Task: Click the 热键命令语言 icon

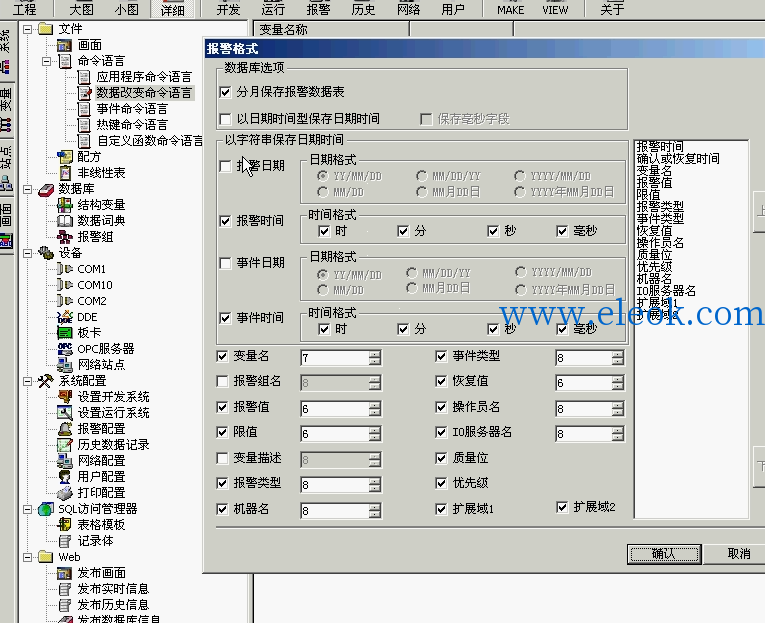Action: (x=84, y=125)
